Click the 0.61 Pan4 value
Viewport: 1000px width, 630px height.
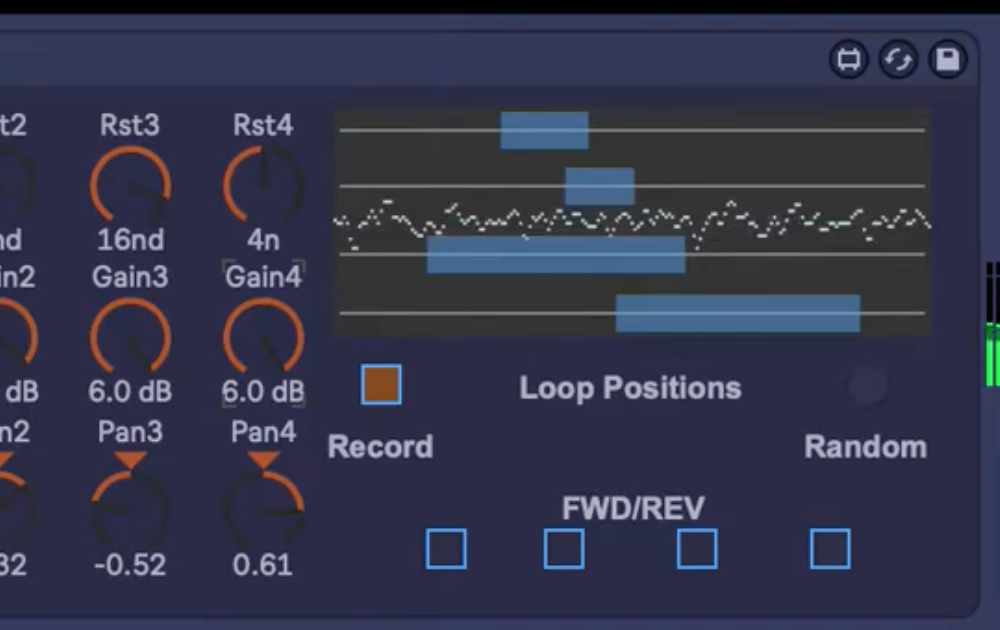[263, 565]
